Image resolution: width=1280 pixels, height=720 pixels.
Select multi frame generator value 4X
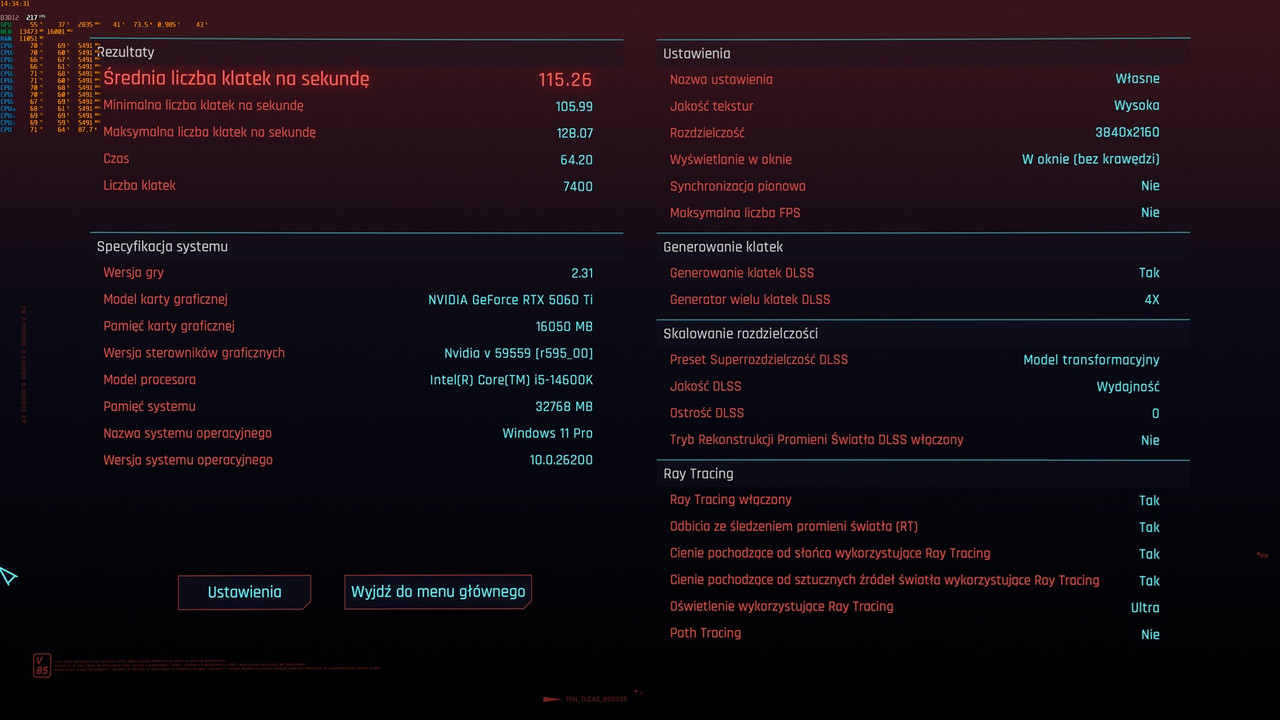tap(1152, 300)
